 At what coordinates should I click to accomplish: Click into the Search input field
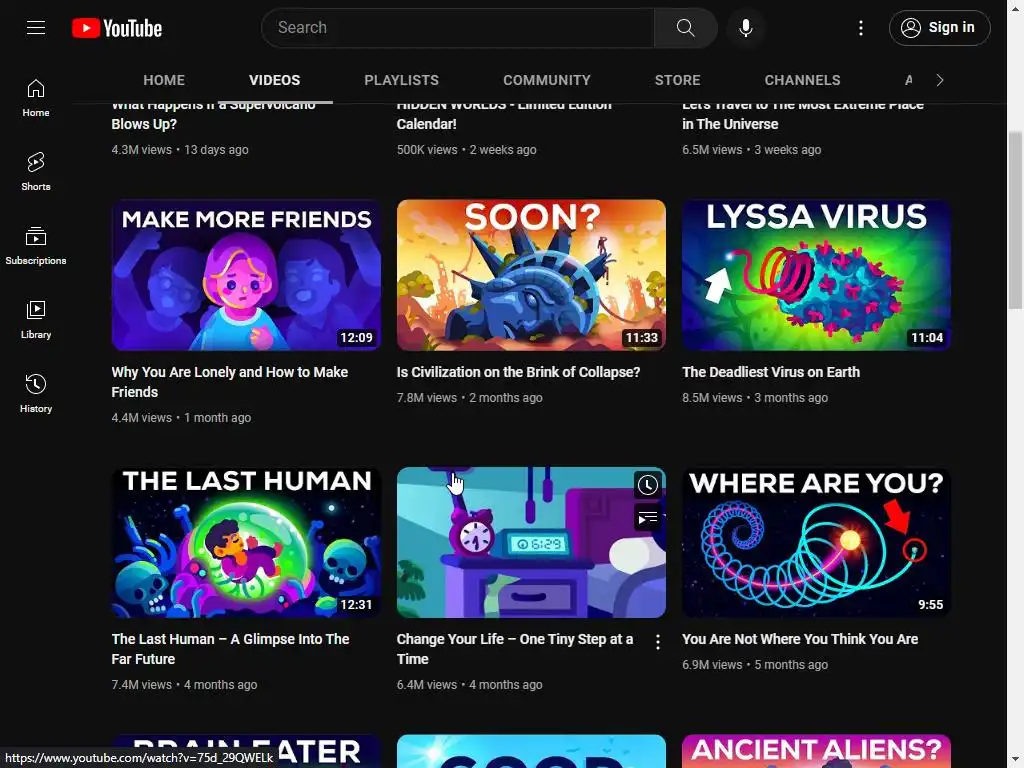coord(458,27)
